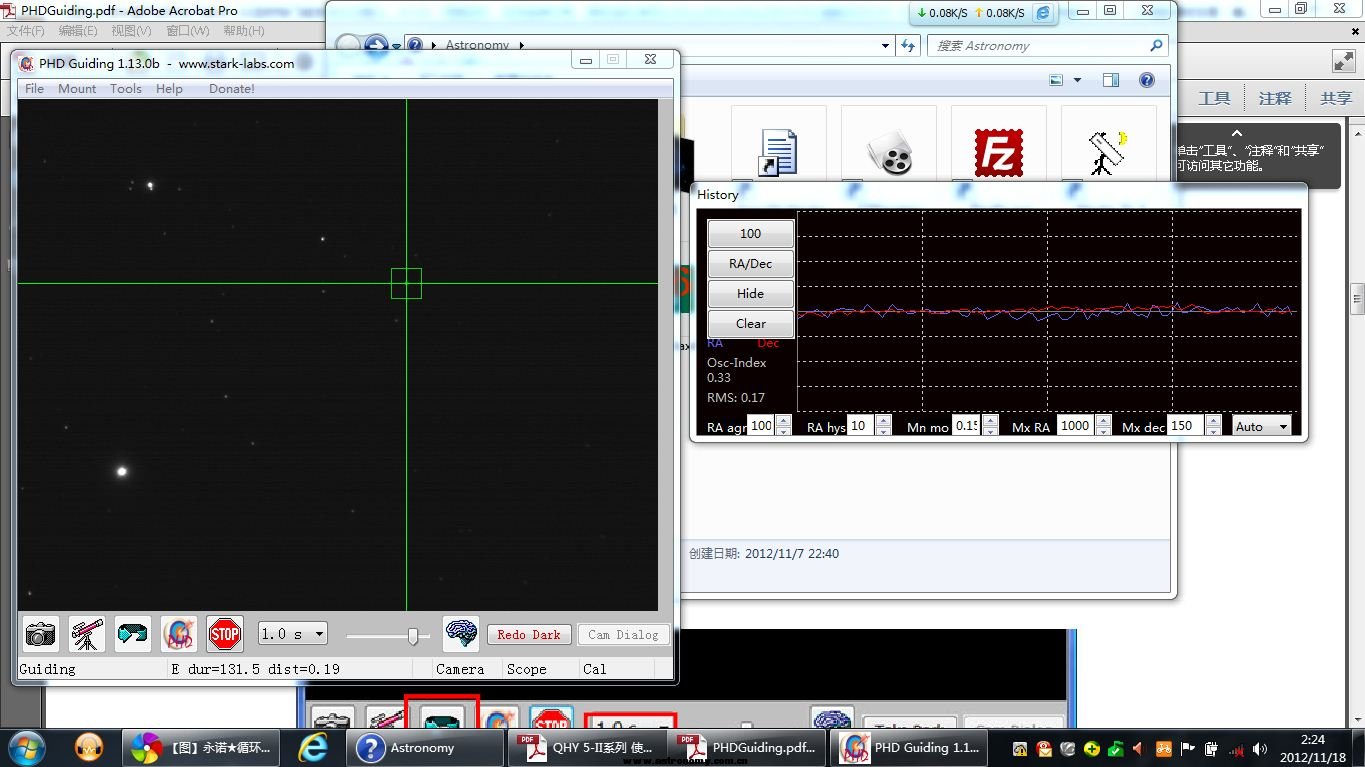
Task: Open the Tools menu in PHD Guiding
Action: click(x=126, y=88)
